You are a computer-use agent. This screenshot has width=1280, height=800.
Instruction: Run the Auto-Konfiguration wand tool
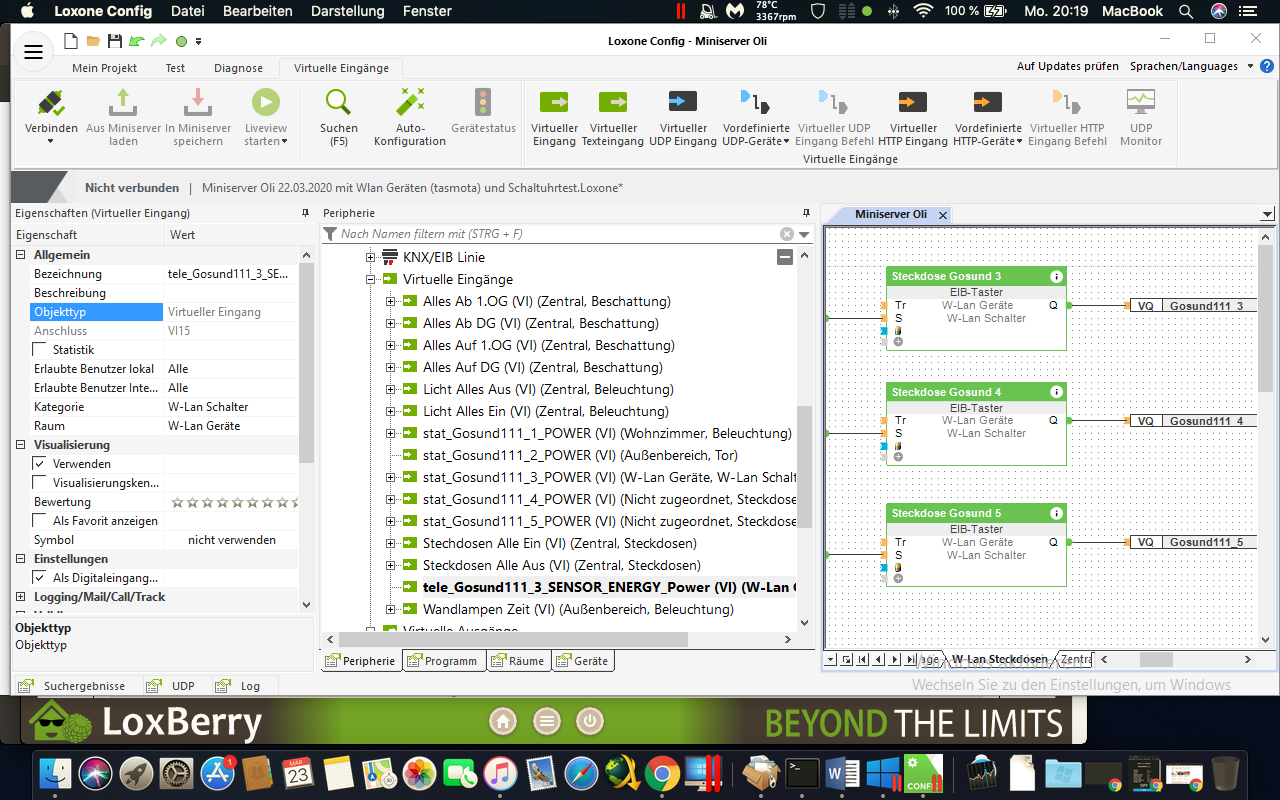(410, 103)
